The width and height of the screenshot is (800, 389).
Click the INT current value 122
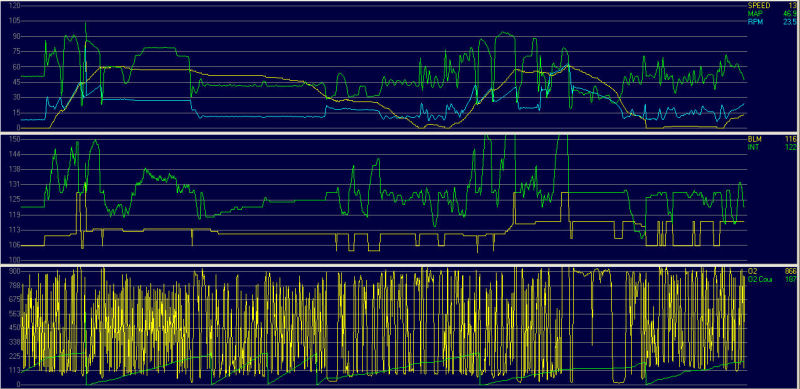[x=792, y=147]
